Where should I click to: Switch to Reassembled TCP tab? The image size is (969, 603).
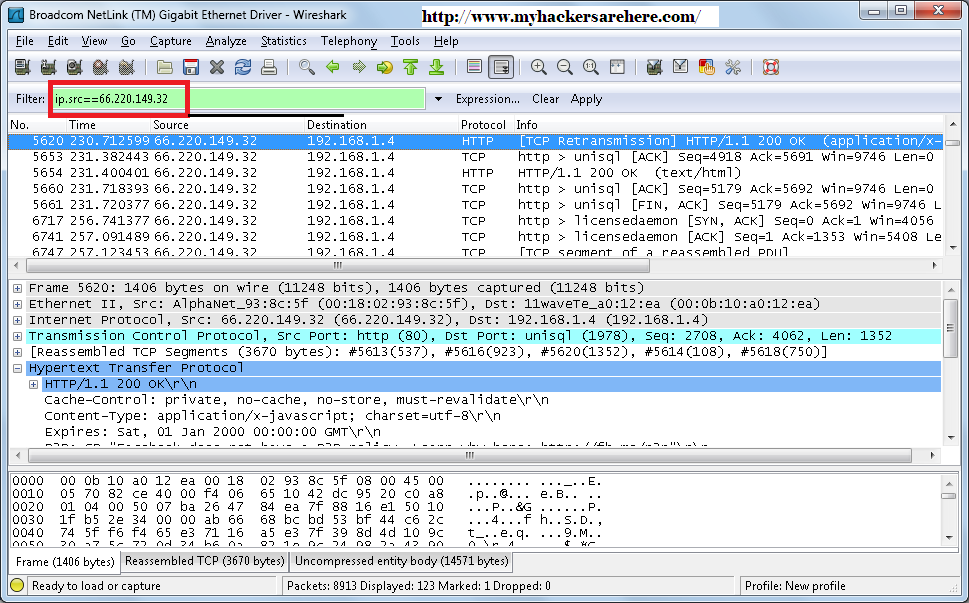[x=205, y=561]
